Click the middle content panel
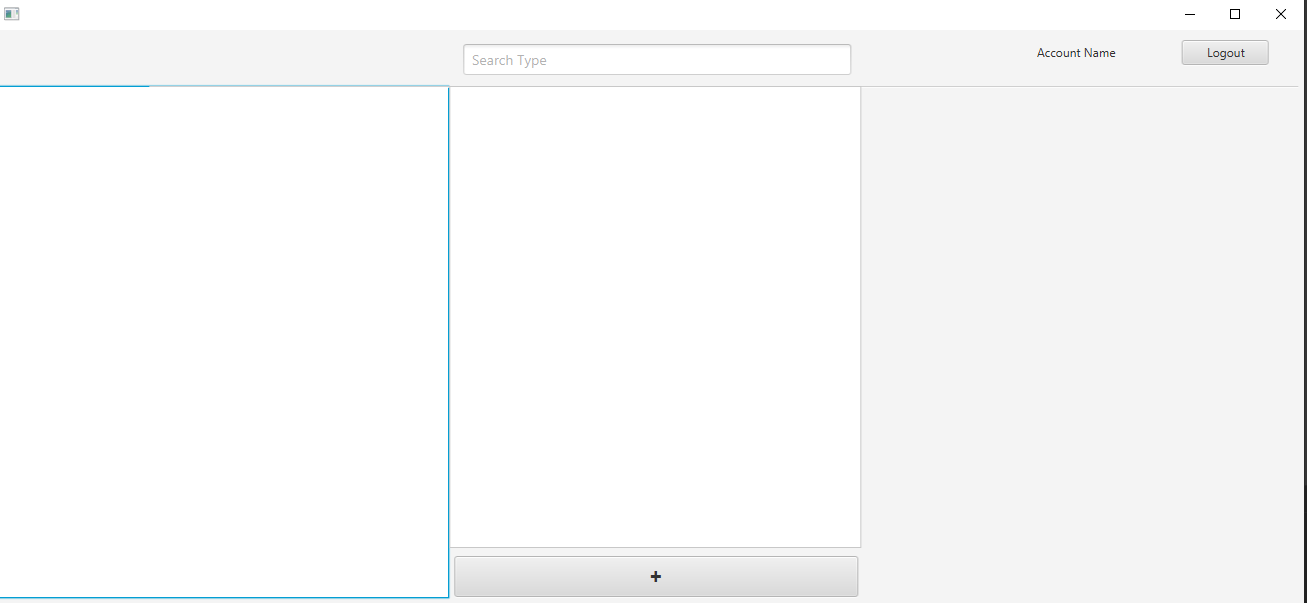The height and width of the screenshot is (603, 1307). (655, 318)
